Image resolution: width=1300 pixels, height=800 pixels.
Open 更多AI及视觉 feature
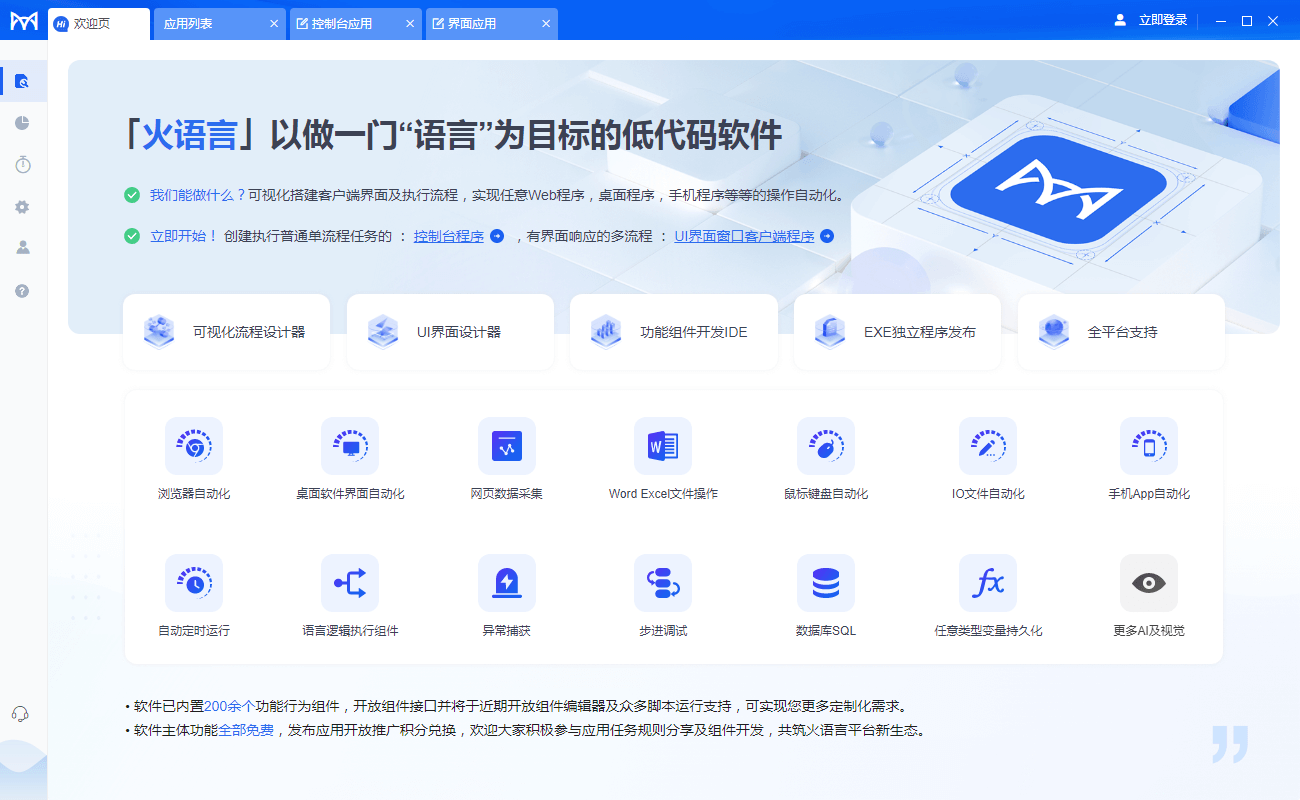pyautogui.click(x=1148, y=582)
